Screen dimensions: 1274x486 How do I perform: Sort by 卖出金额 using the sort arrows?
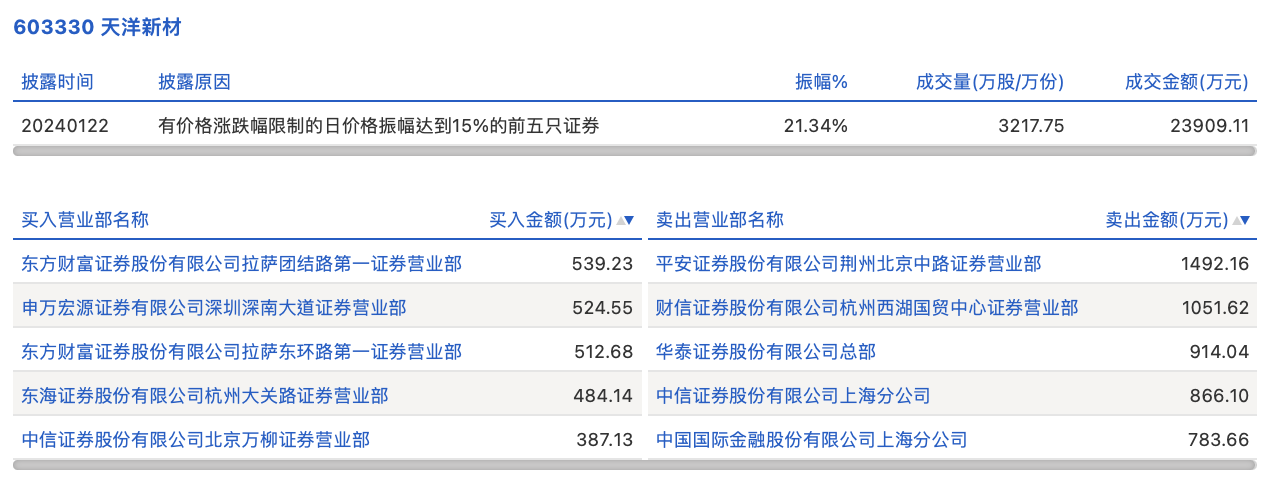pos(1241,220)
